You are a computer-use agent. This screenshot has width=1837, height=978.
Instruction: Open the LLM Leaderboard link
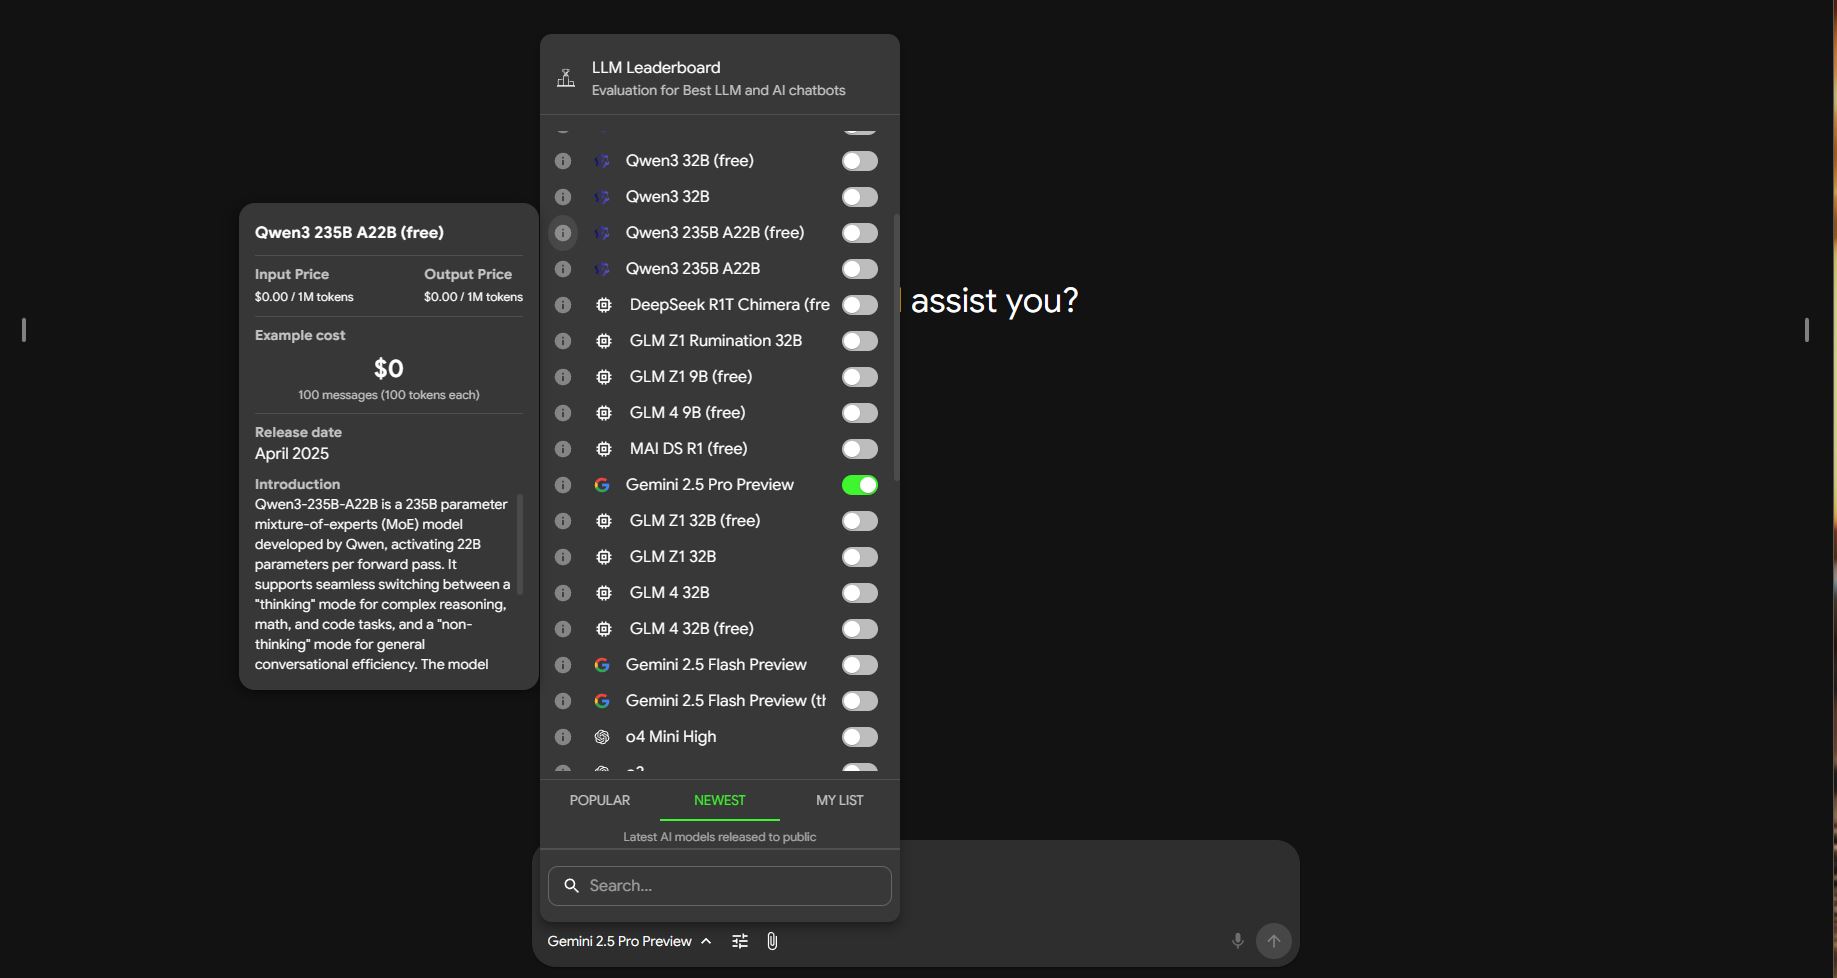pos(656,68)
